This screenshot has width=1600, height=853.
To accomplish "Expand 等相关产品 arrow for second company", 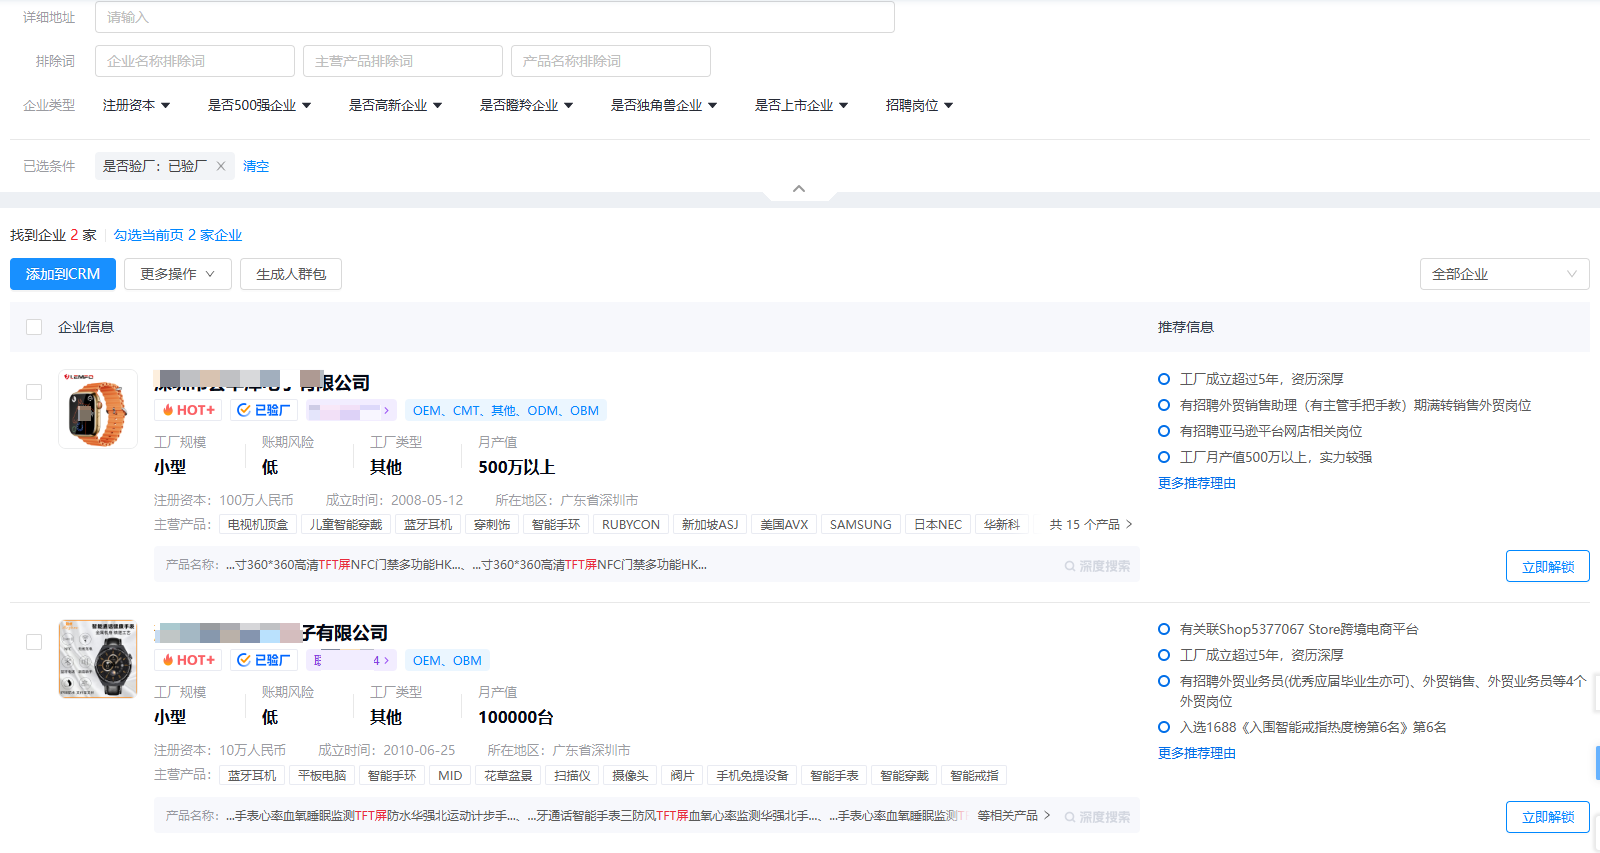I will pos(1047,816).
